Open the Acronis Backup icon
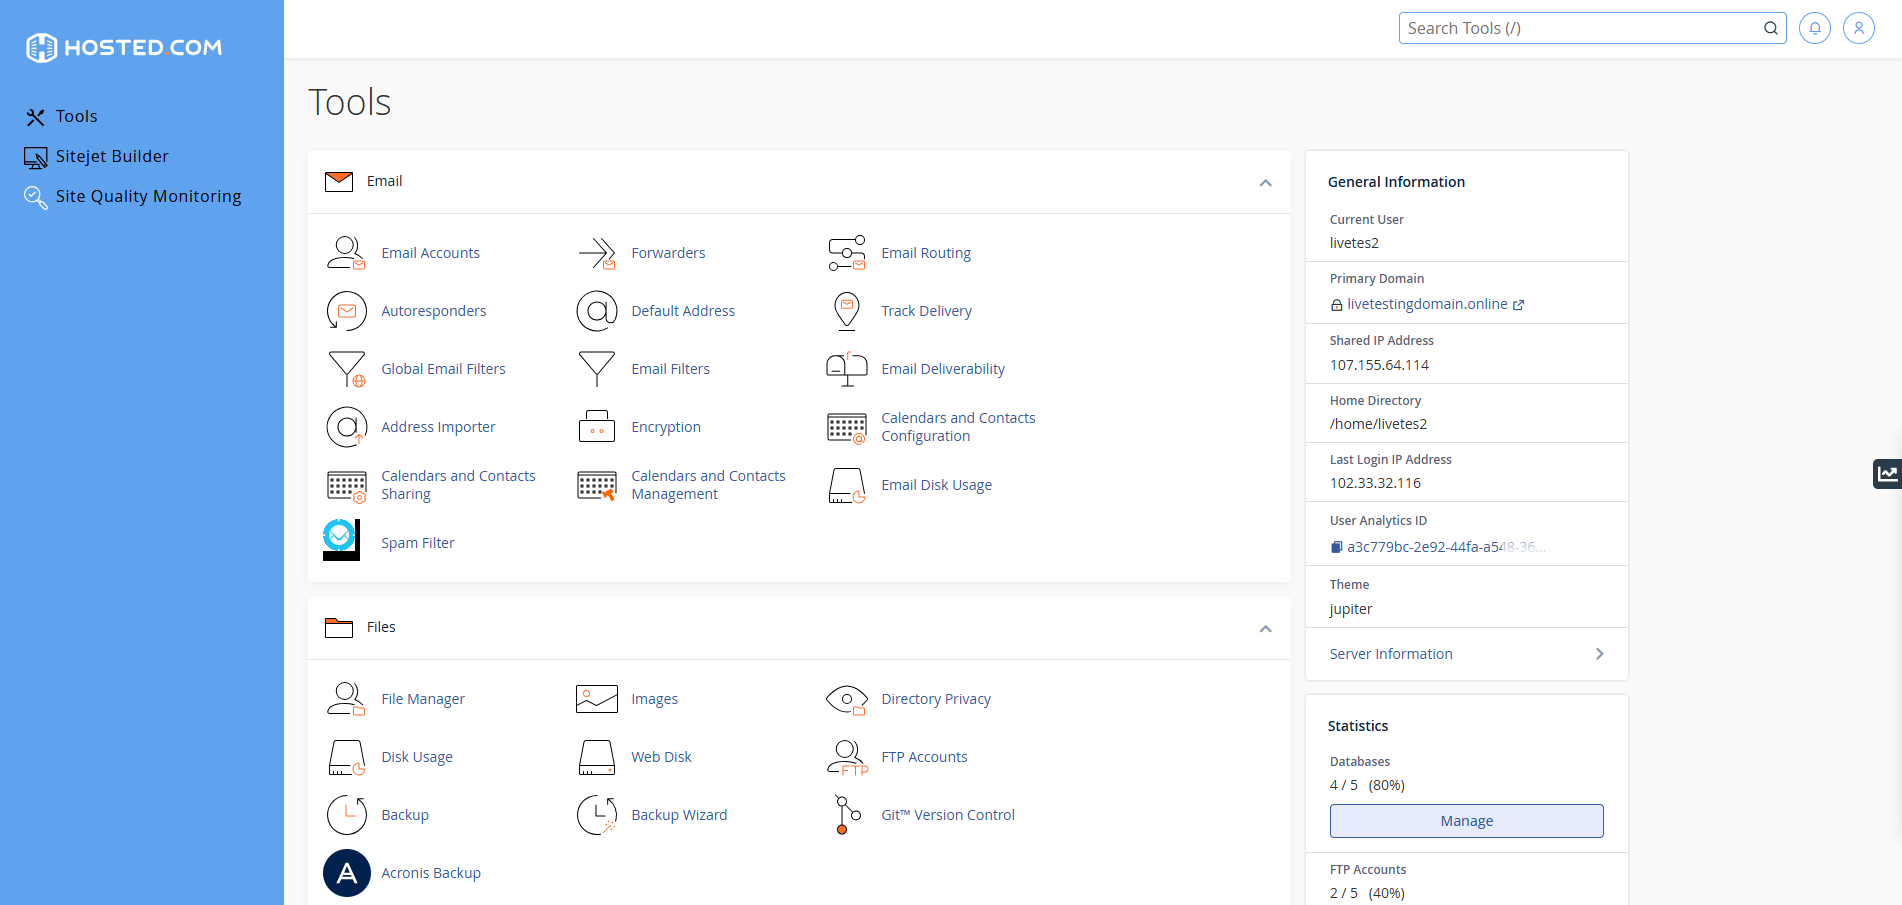This screenshot has height=905, width=1902. pos(347,873)
